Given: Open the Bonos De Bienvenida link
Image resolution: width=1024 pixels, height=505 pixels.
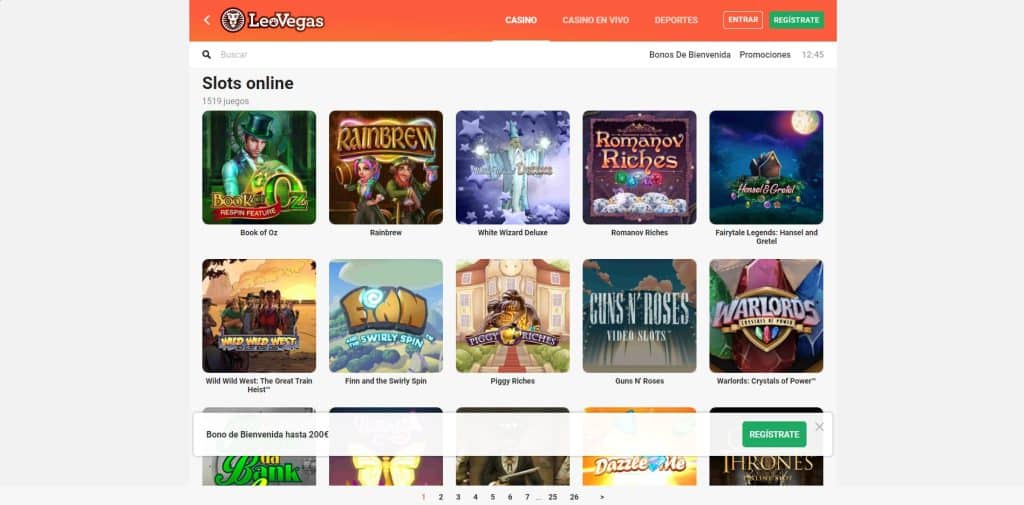Looking at the screenshot, I should tap(690, 55).
